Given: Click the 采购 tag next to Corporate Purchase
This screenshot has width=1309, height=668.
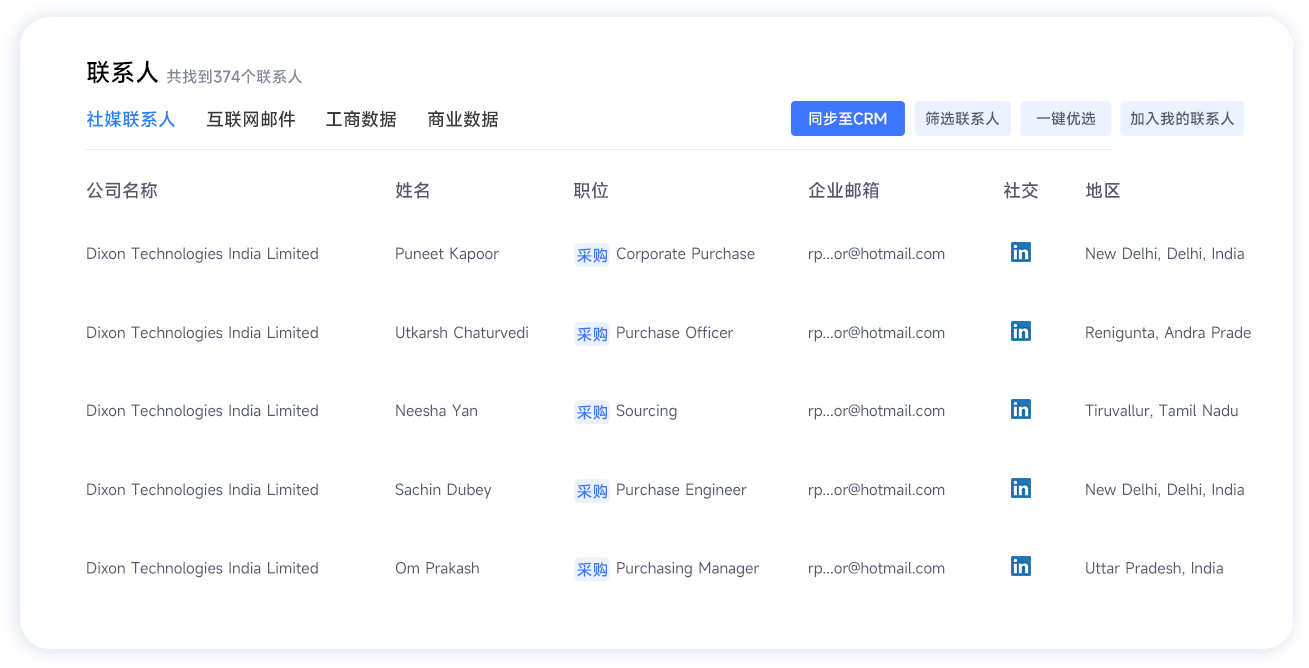Looking at the screenshot, I should tap(591, 254).
